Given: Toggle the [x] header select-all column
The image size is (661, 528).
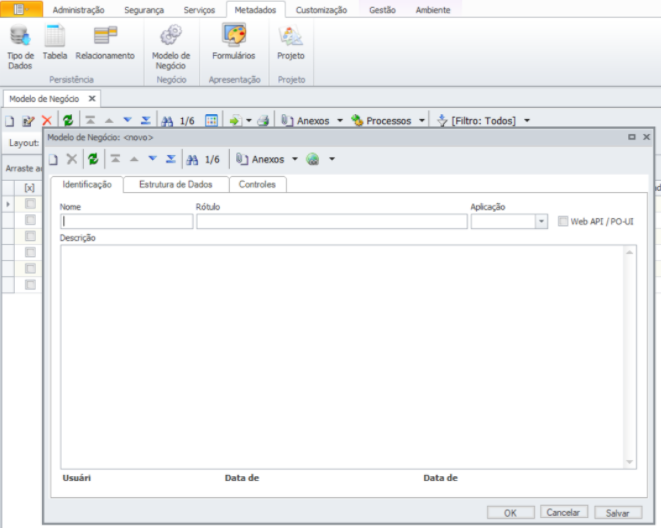Looking at the screenshot, I should pos(30,188).
